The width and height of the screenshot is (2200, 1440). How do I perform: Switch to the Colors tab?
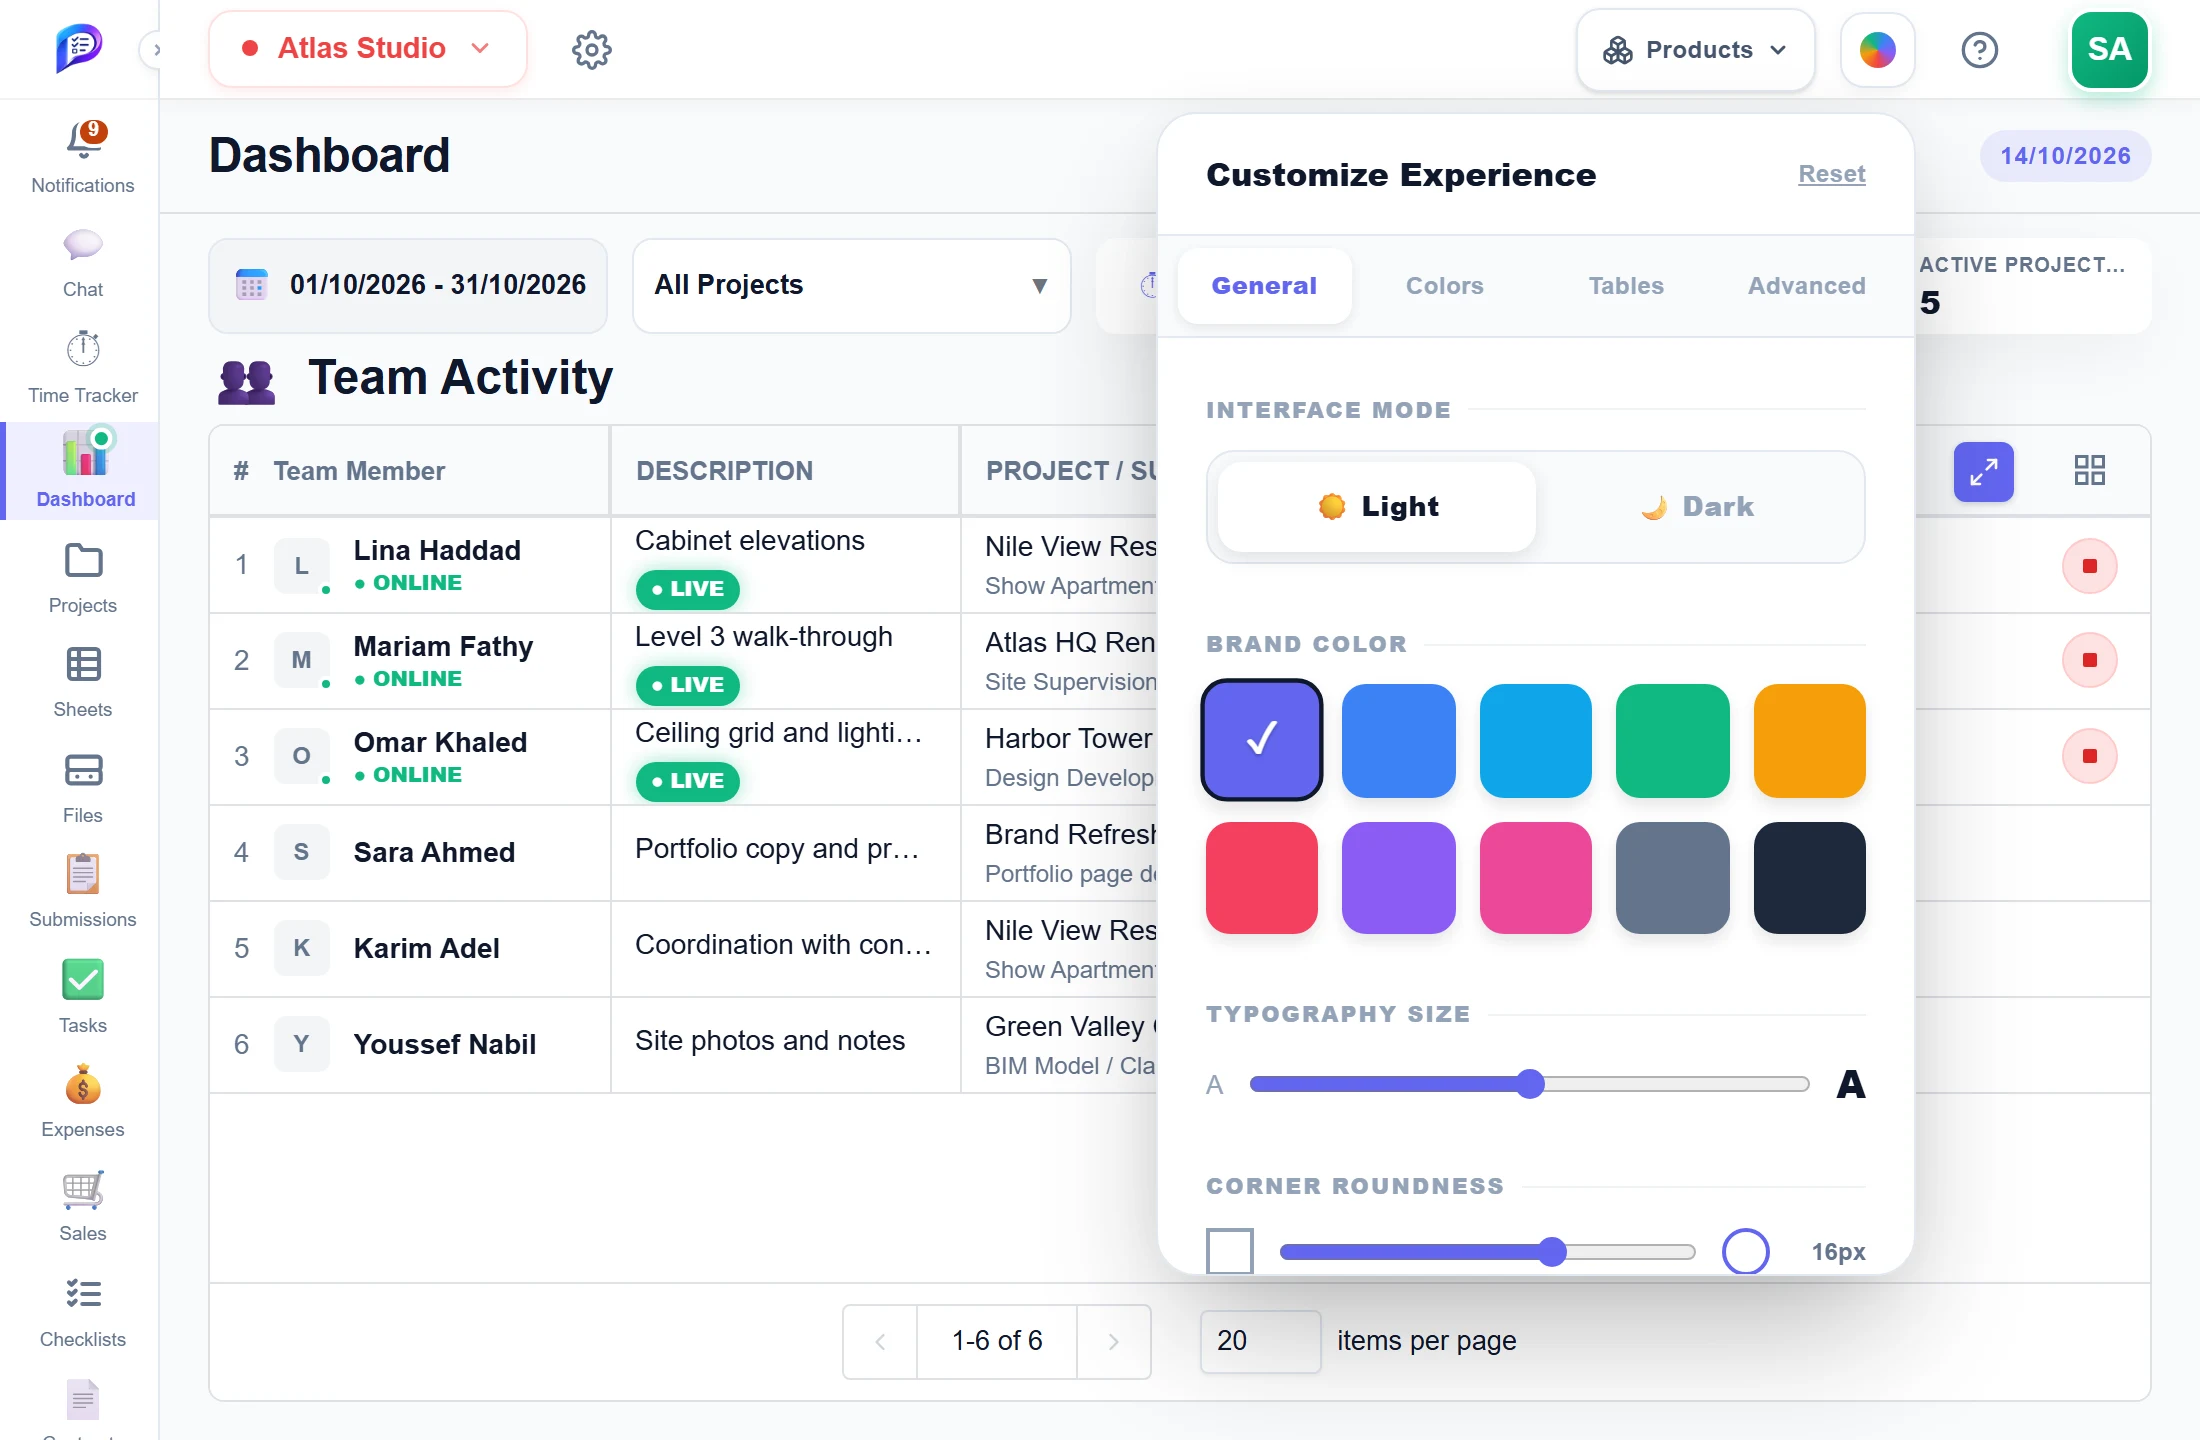pyautogui.click(x=1445, y=286)
